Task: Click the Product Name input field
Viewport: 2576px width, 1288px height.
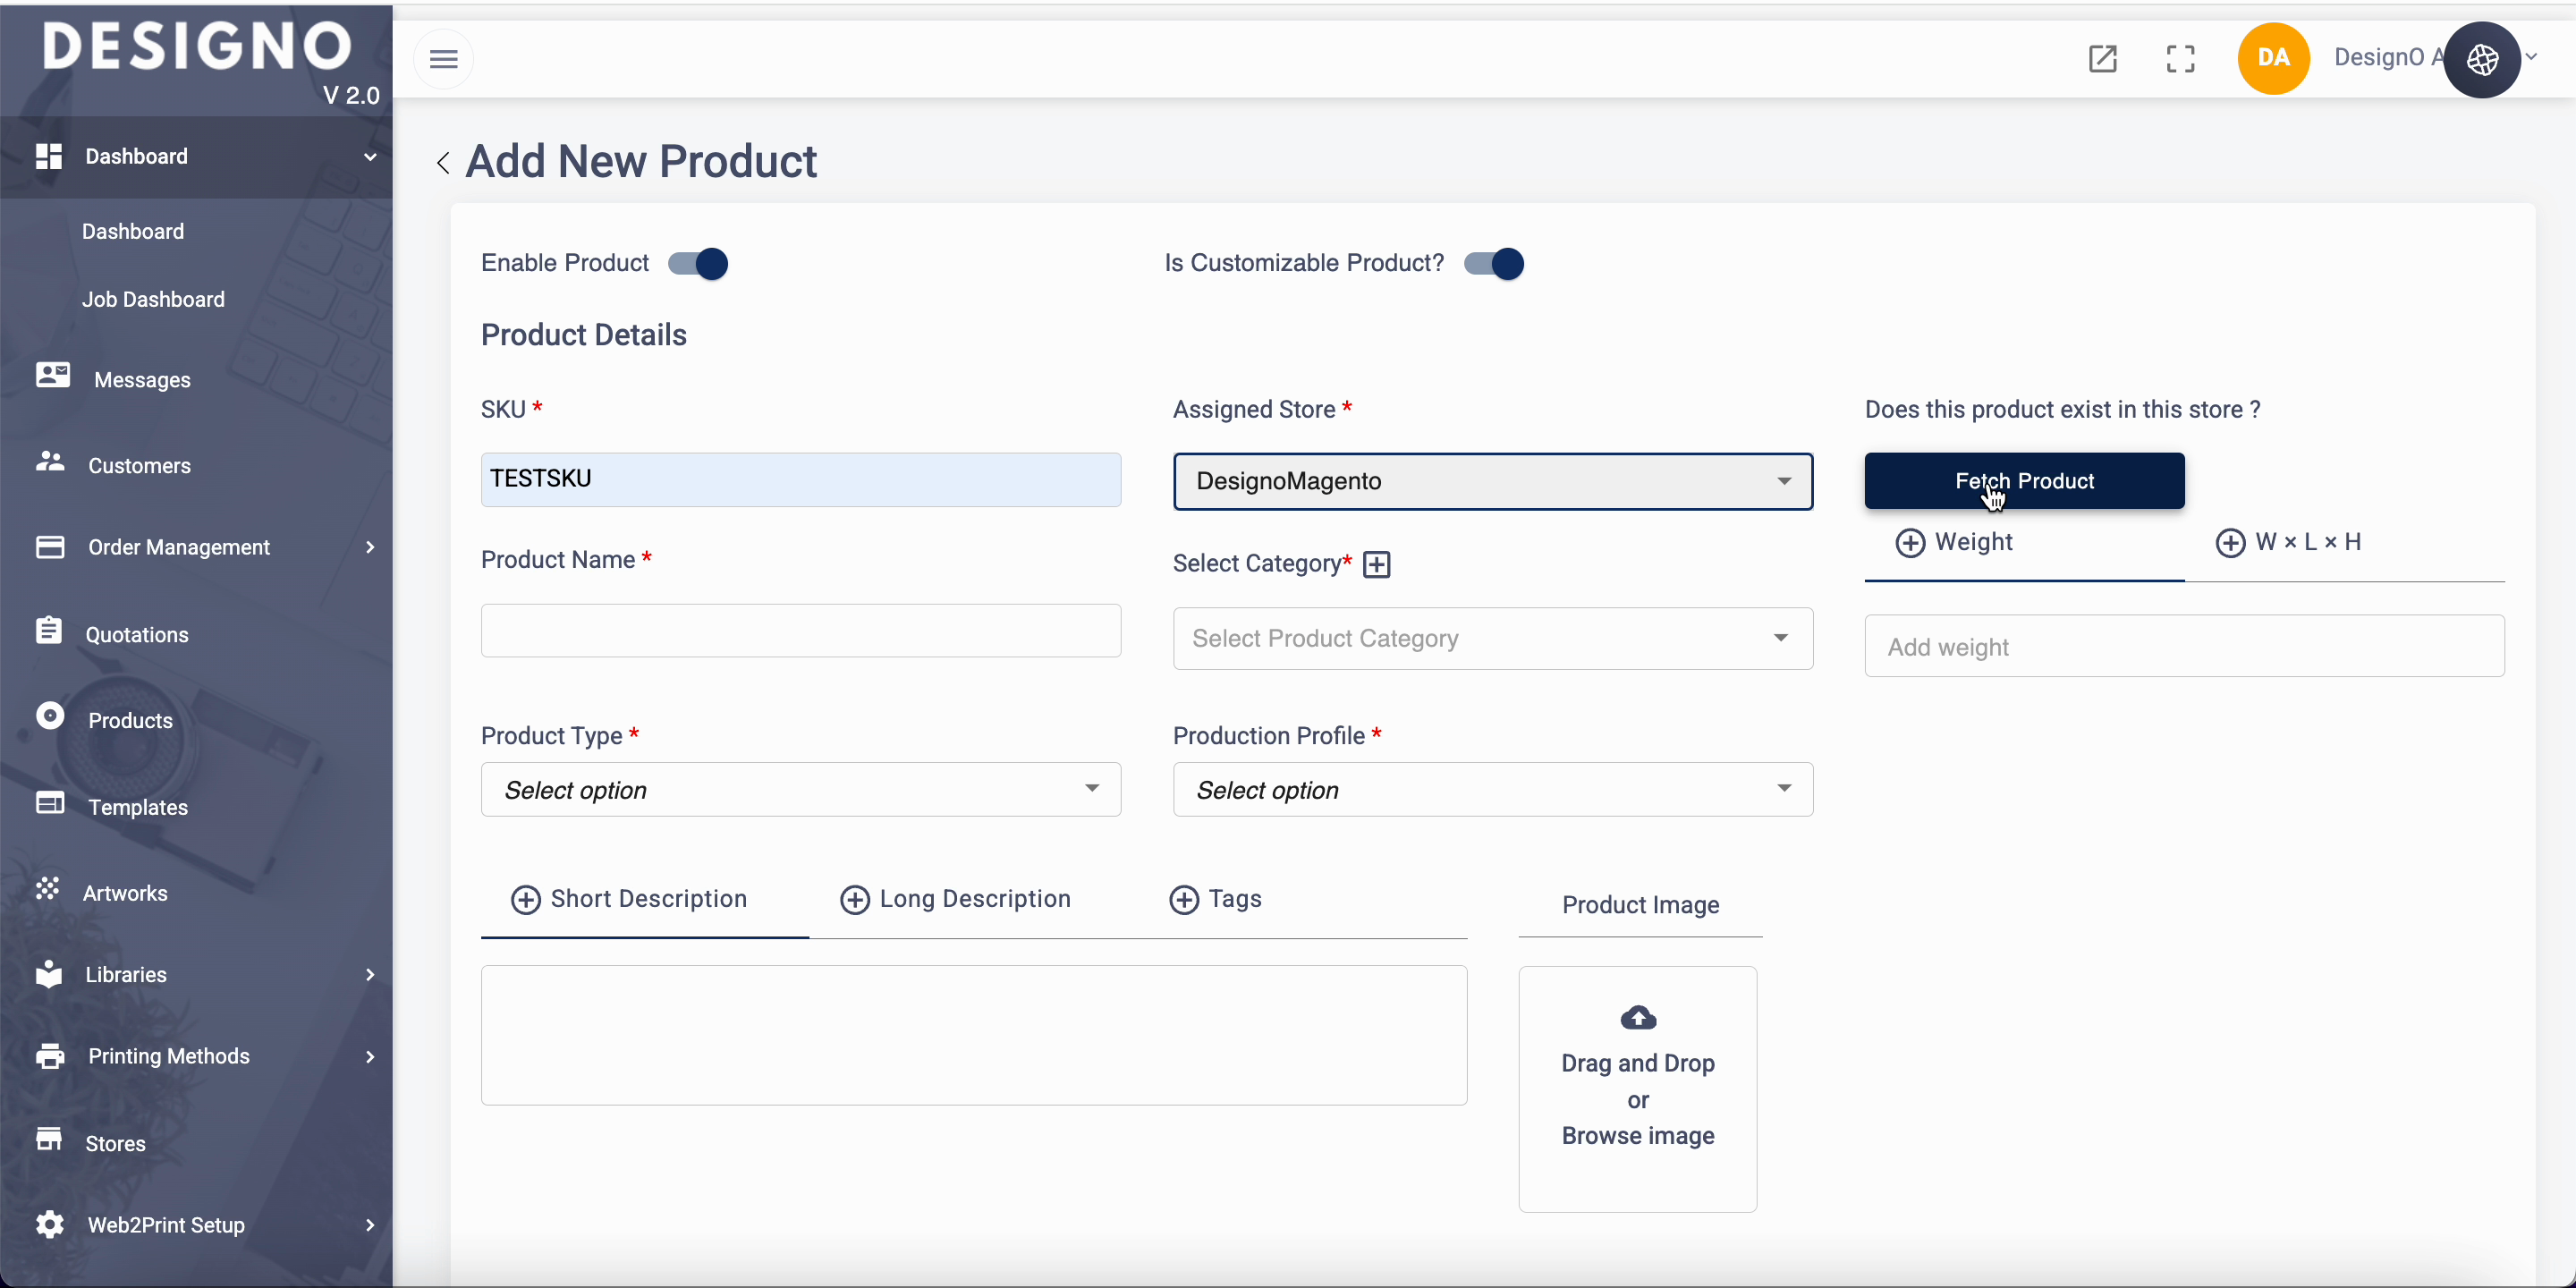Action: (x=800, y=631)
